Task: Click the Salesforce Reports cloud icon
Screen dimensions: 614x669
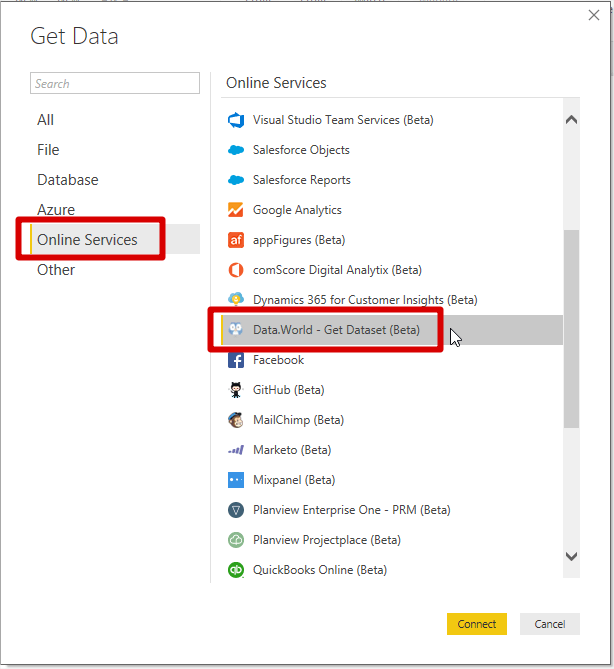Action: click(x=236, y=180)
